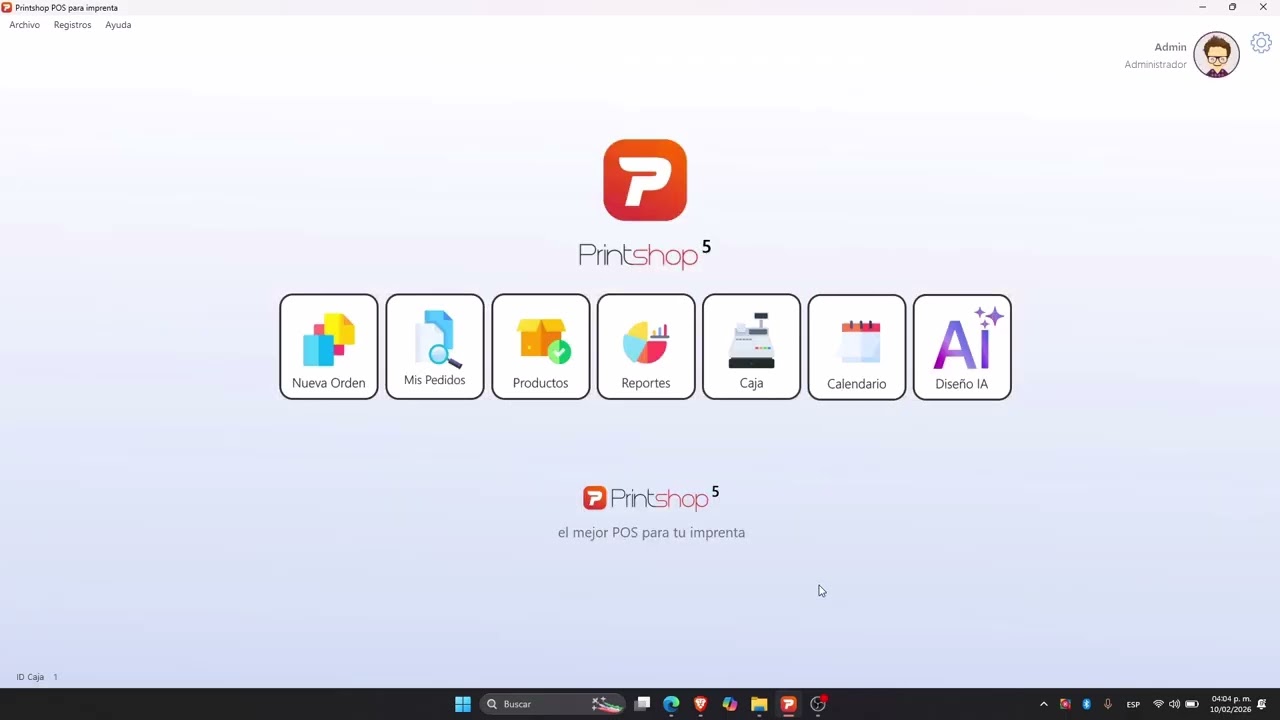Open the Calendario module

click(857, 347)
